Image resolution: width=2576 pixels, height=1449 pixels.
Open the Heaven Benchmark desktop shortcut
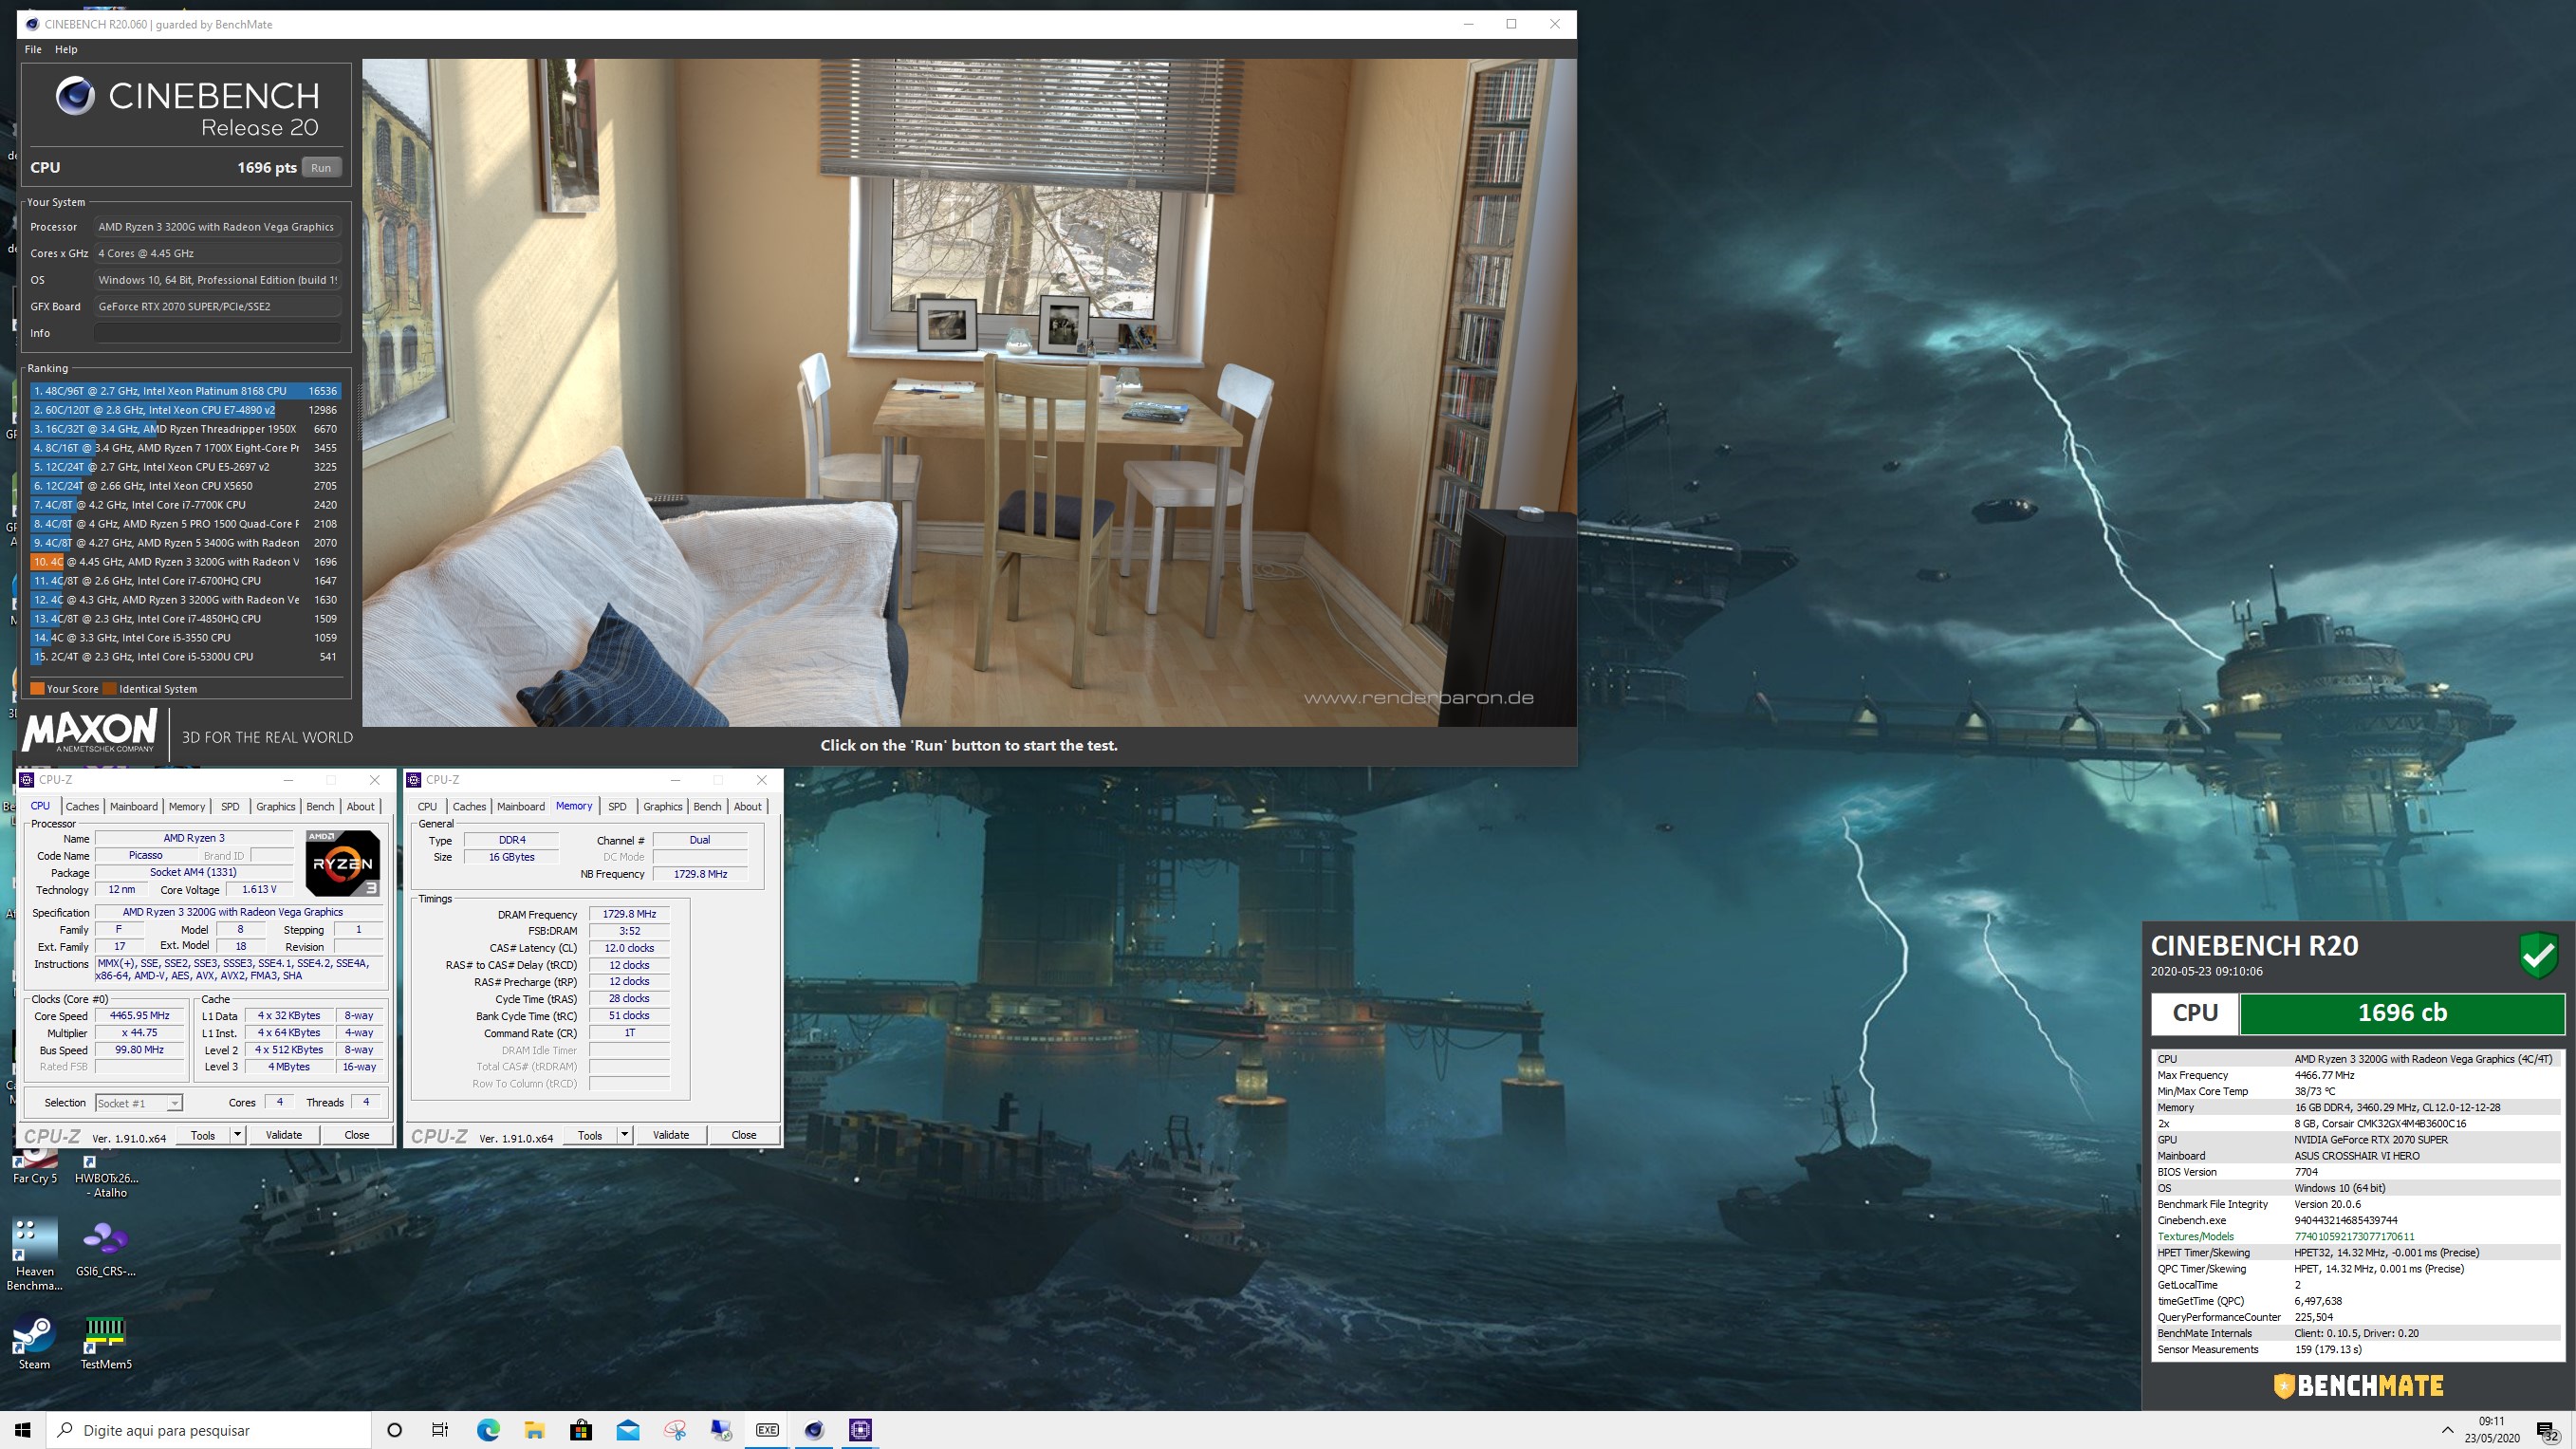click(x=34, y=1254)
